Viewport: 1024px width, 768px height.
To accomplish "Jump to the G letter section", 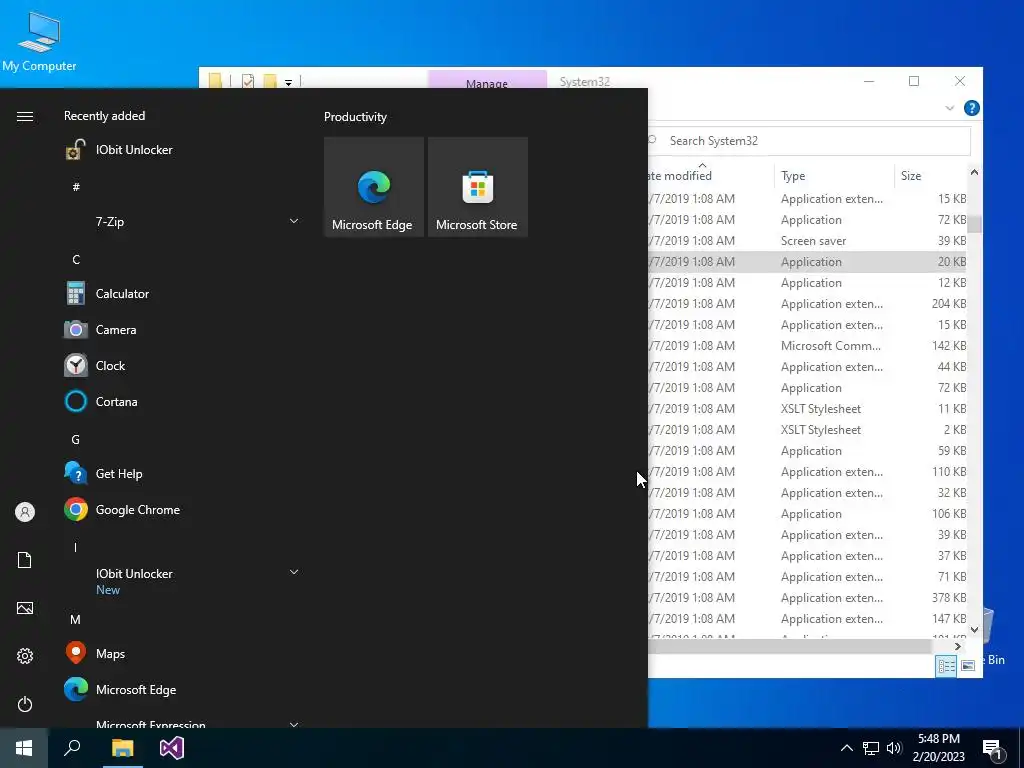I will pyautogui.click(x=76, y=440).
